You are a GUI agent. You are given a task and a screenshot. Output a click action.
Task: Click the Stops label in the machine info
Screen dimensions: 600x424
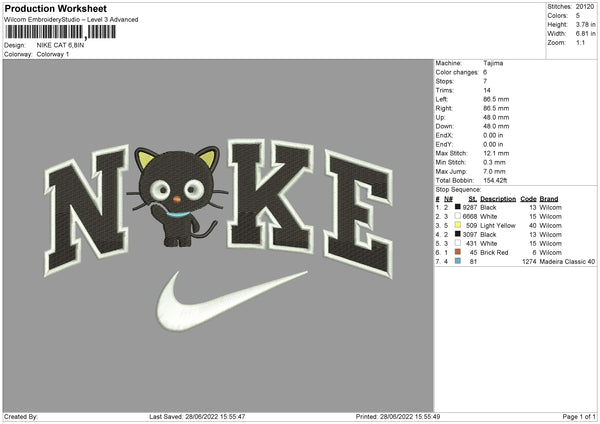point(445,81)
